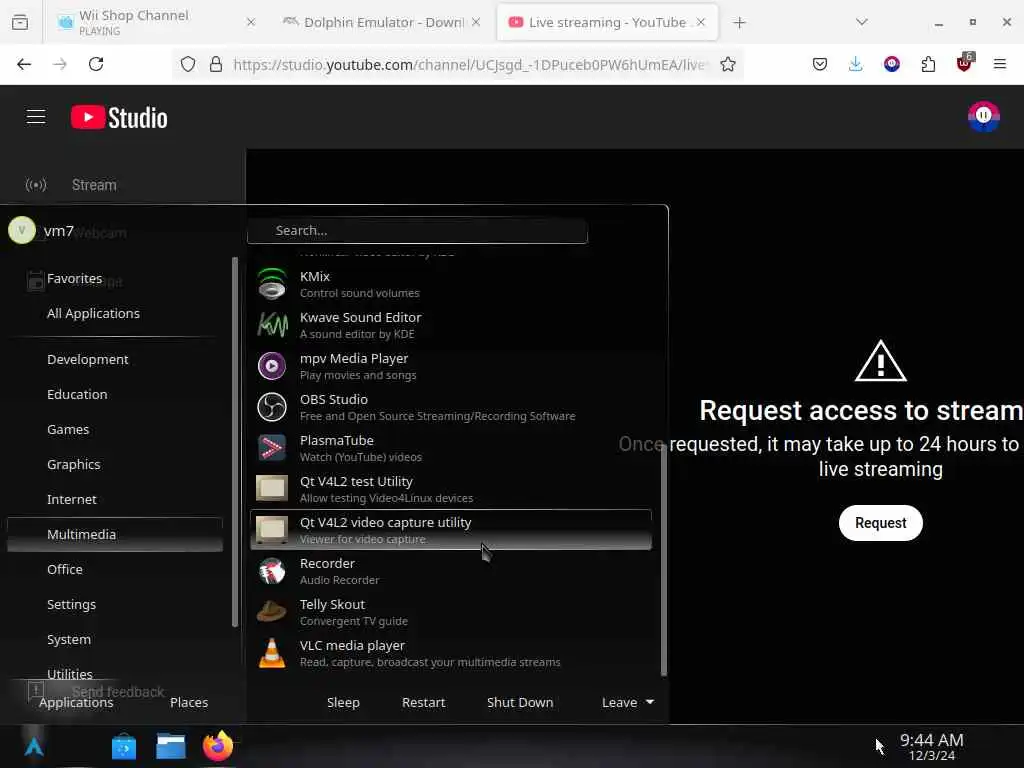Bookmark this page with star icon
1024x768 pixels.
click(x=728, y=64)
